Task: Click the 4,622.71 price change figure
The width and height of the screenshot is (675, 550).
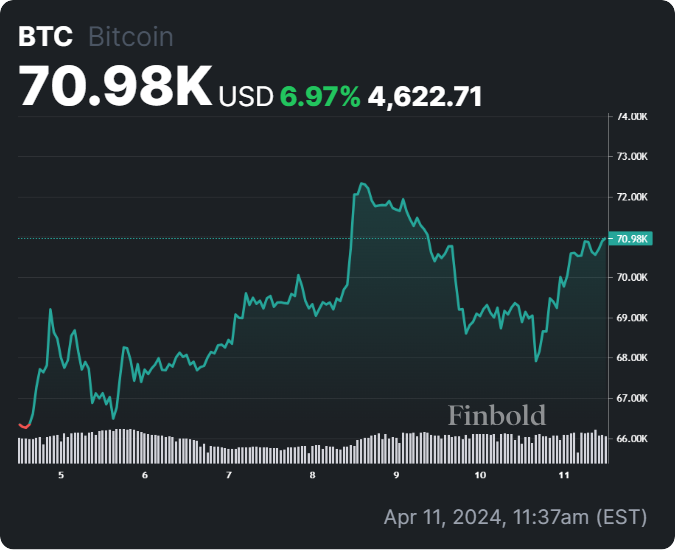Action: click(x=425, y=96)
